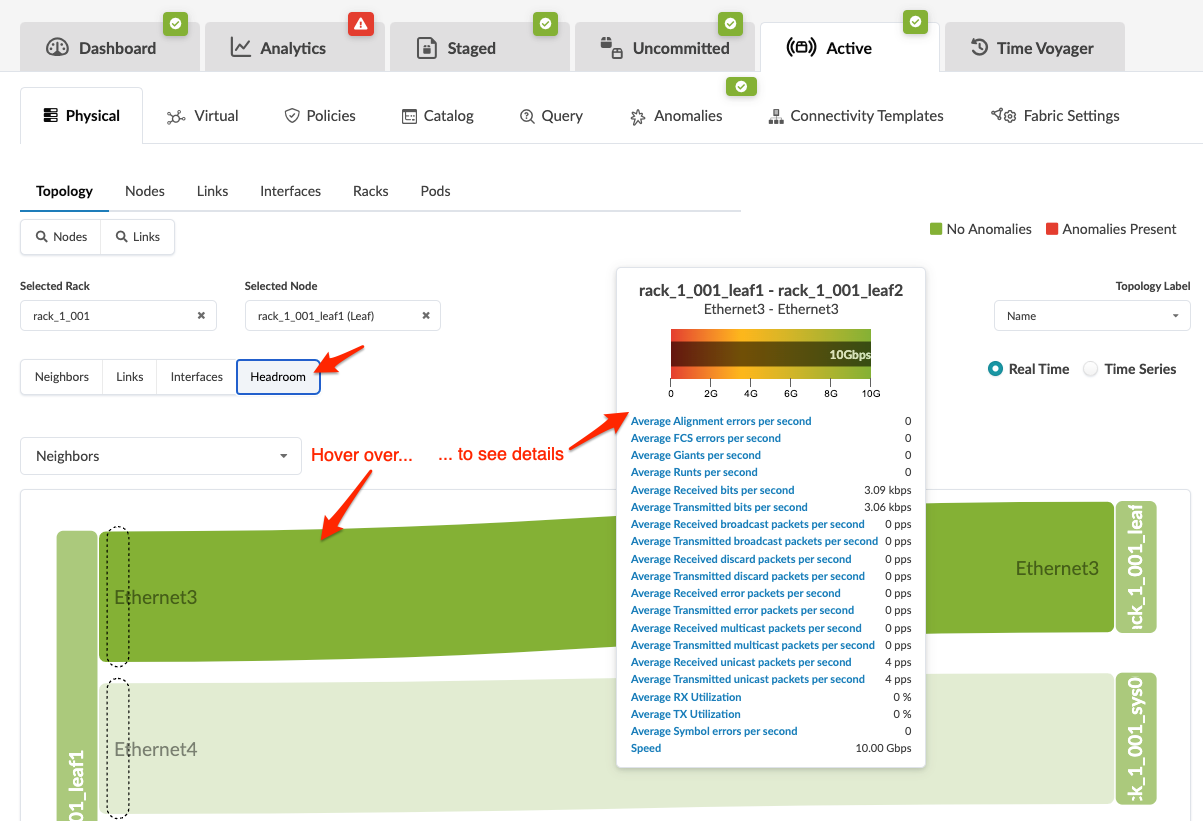Click the green check badge on Active
1203x821 pixels.
(x=915, y=21)
